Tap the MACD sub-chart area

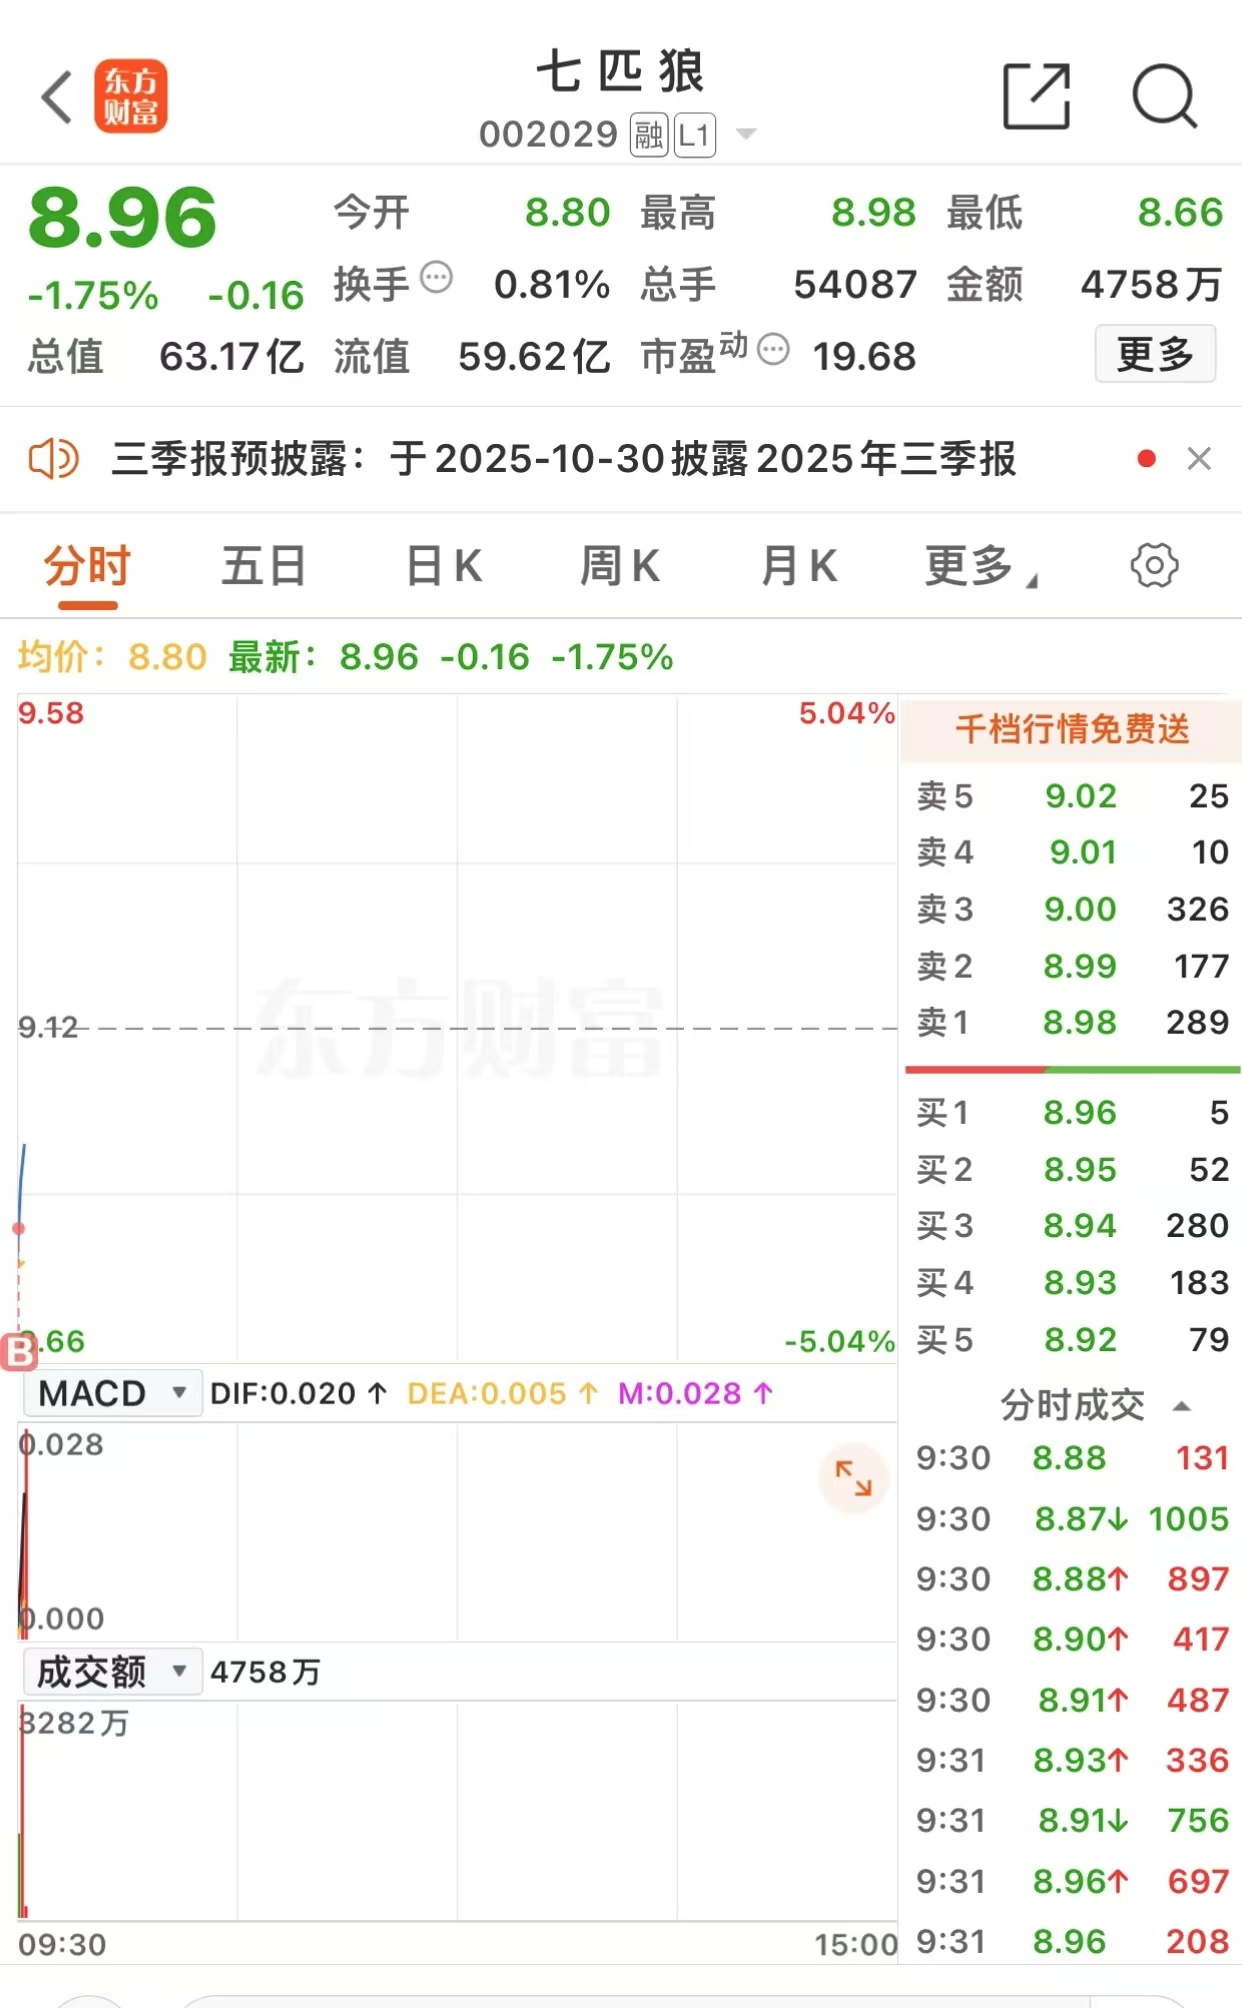(457, 1530)
